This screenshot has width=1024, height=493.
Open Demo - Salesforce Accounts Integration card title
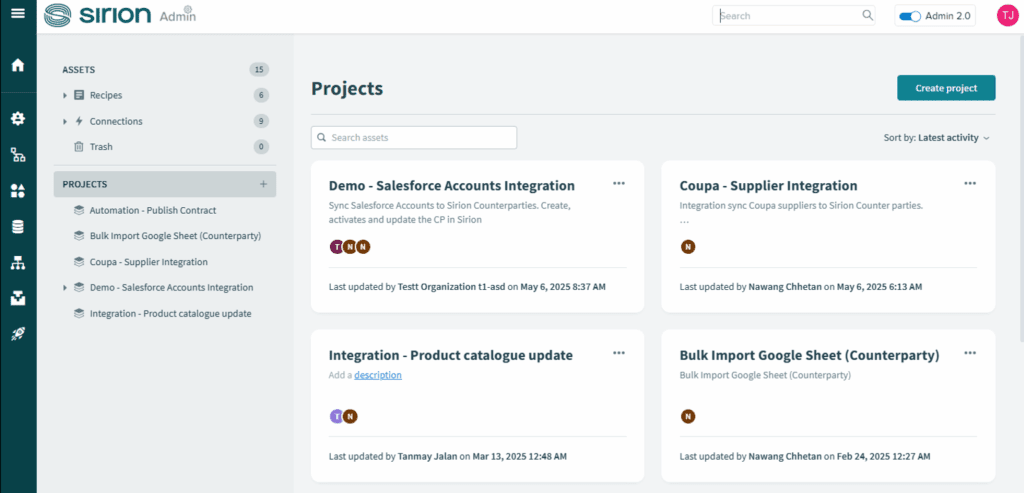point(452,185)
